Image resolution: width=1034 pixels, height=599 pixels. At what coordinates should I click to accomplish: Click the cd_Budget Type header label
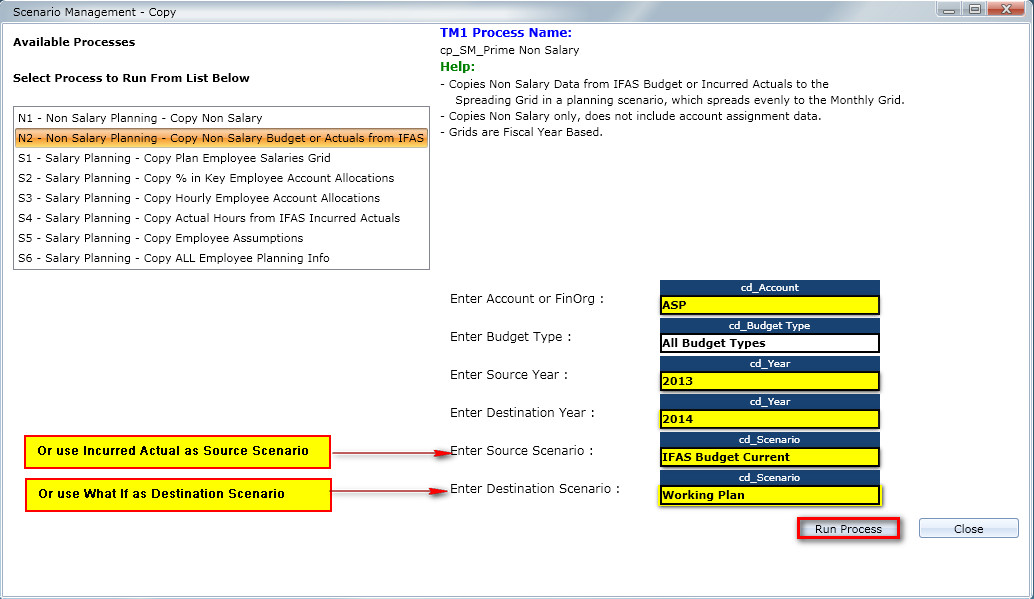[x=770, y=326]
